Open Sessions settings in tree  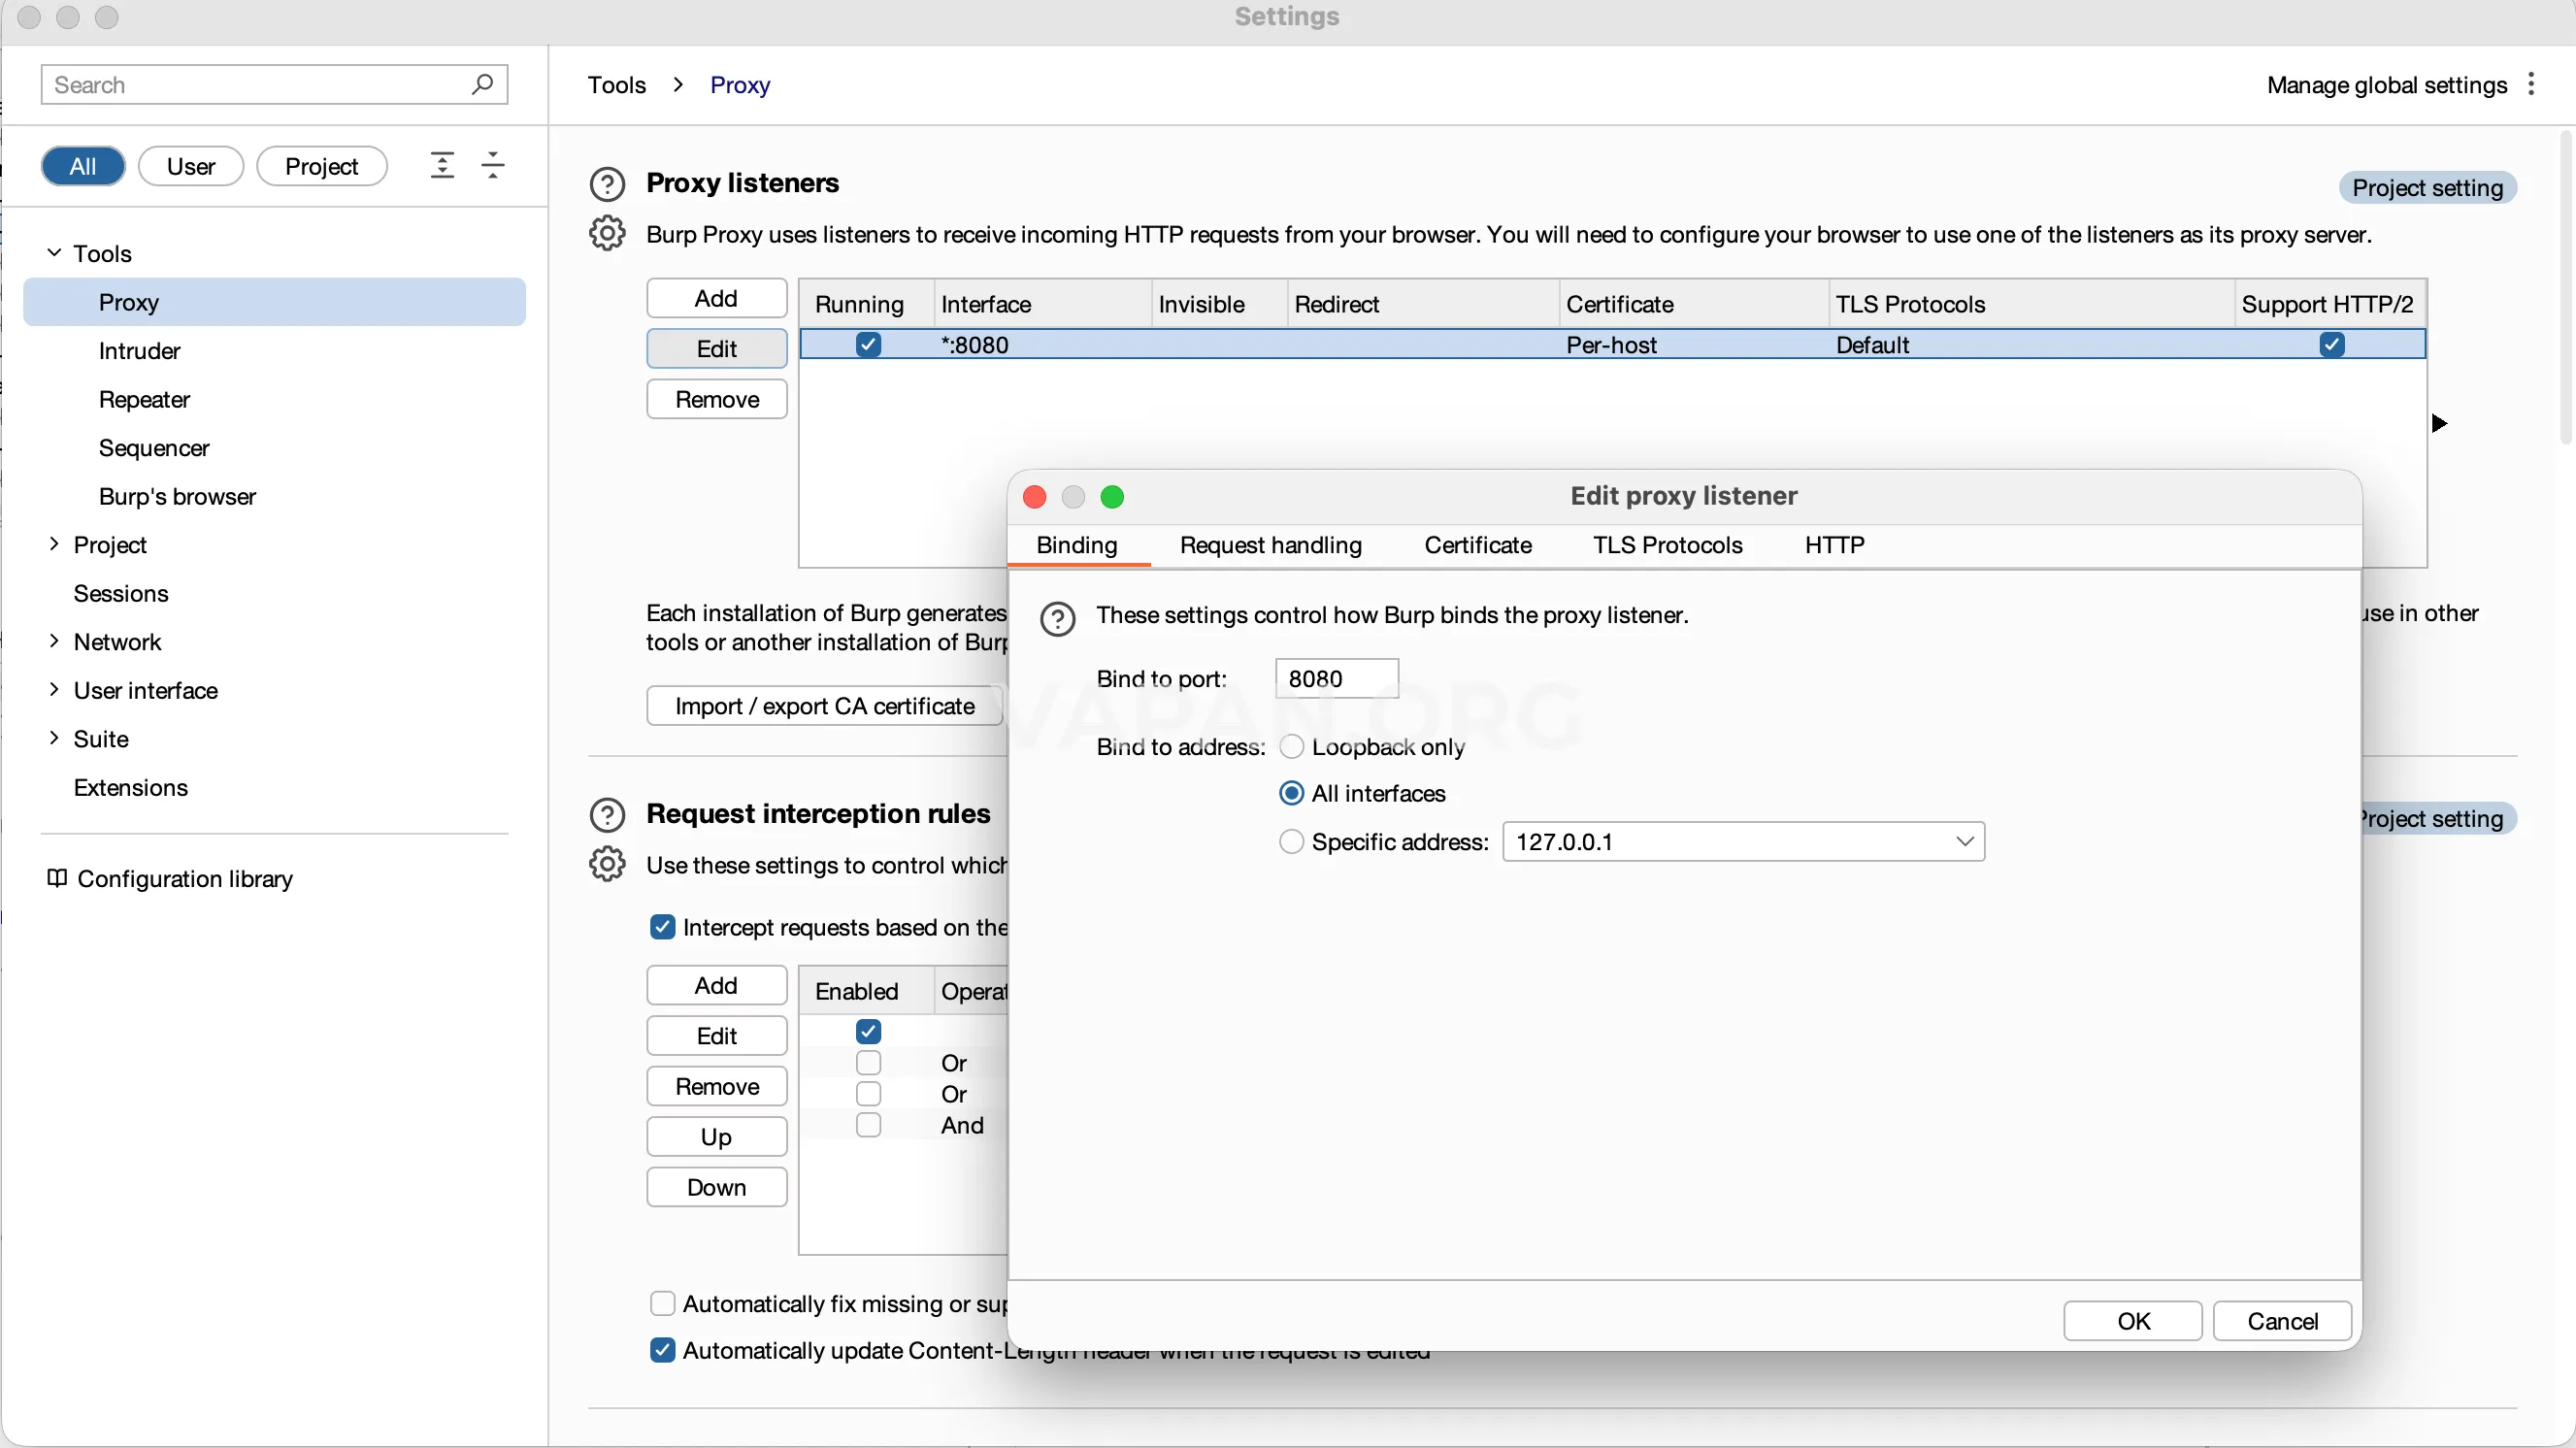121,593
